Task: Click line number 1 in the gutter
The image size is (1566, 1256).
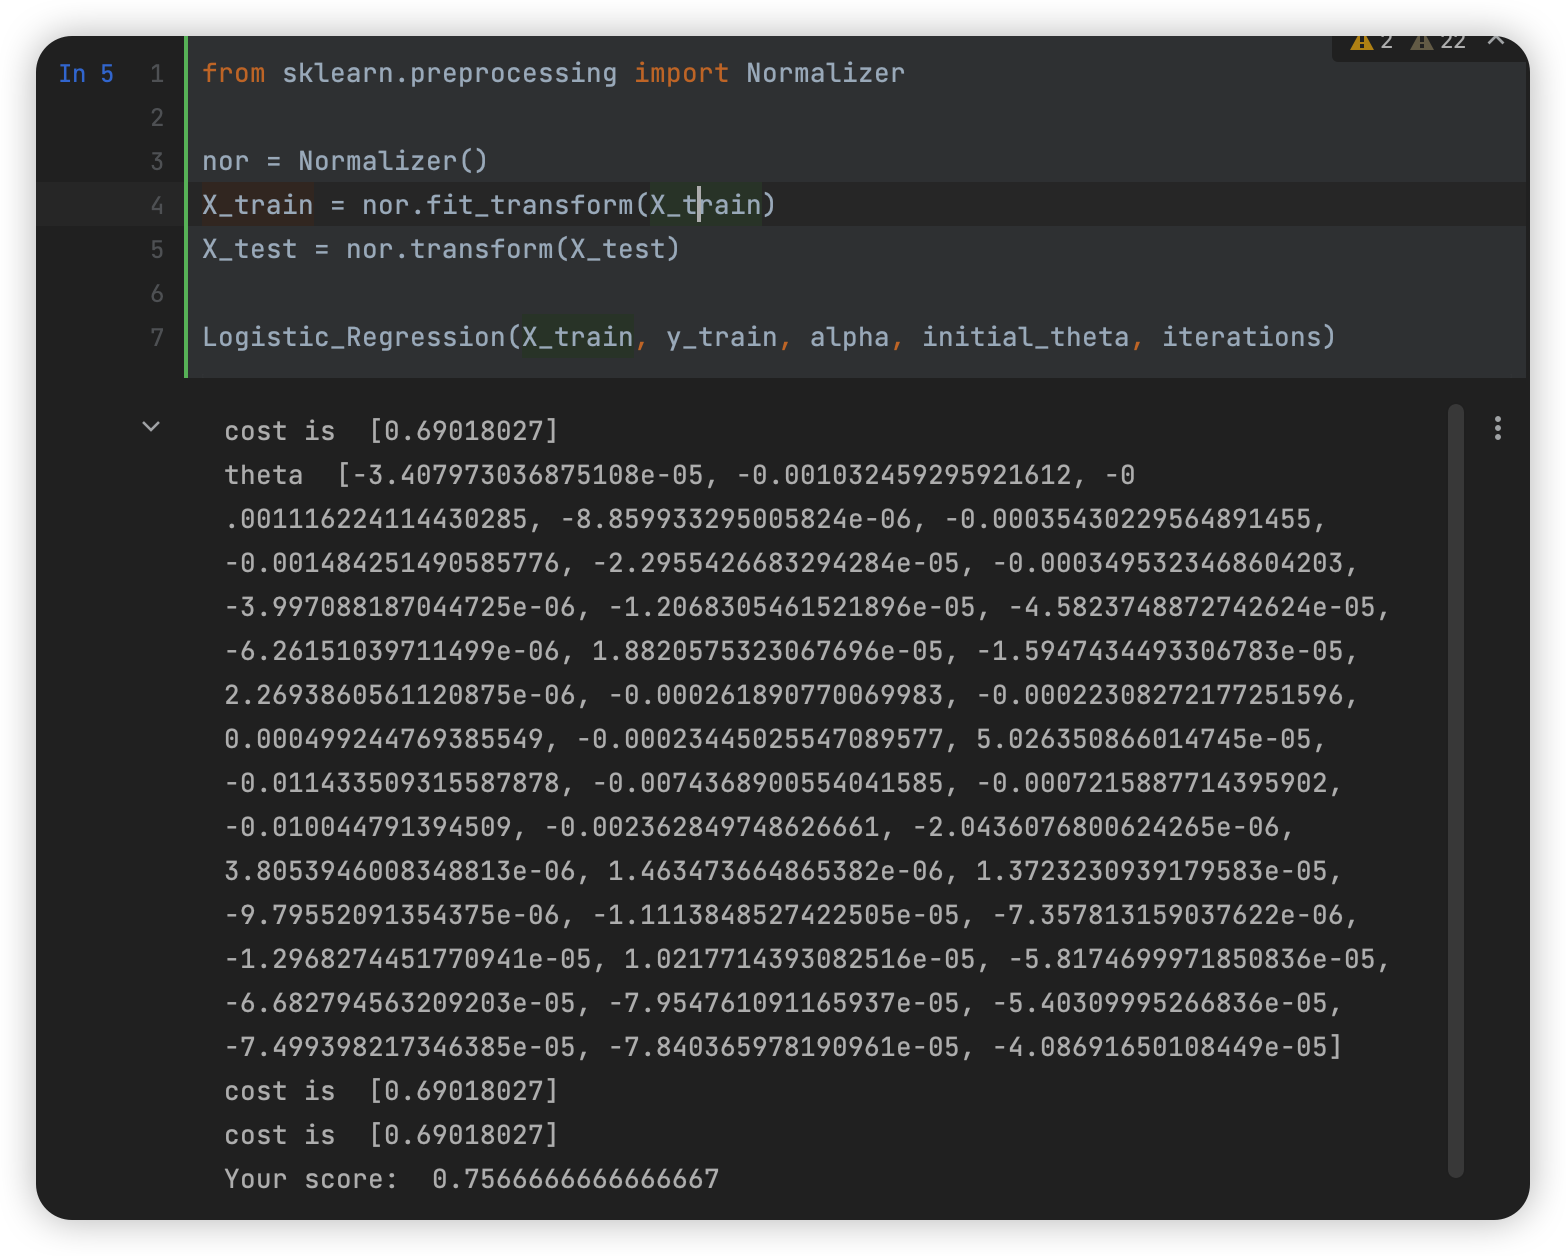Action: [x=157, y=74]
